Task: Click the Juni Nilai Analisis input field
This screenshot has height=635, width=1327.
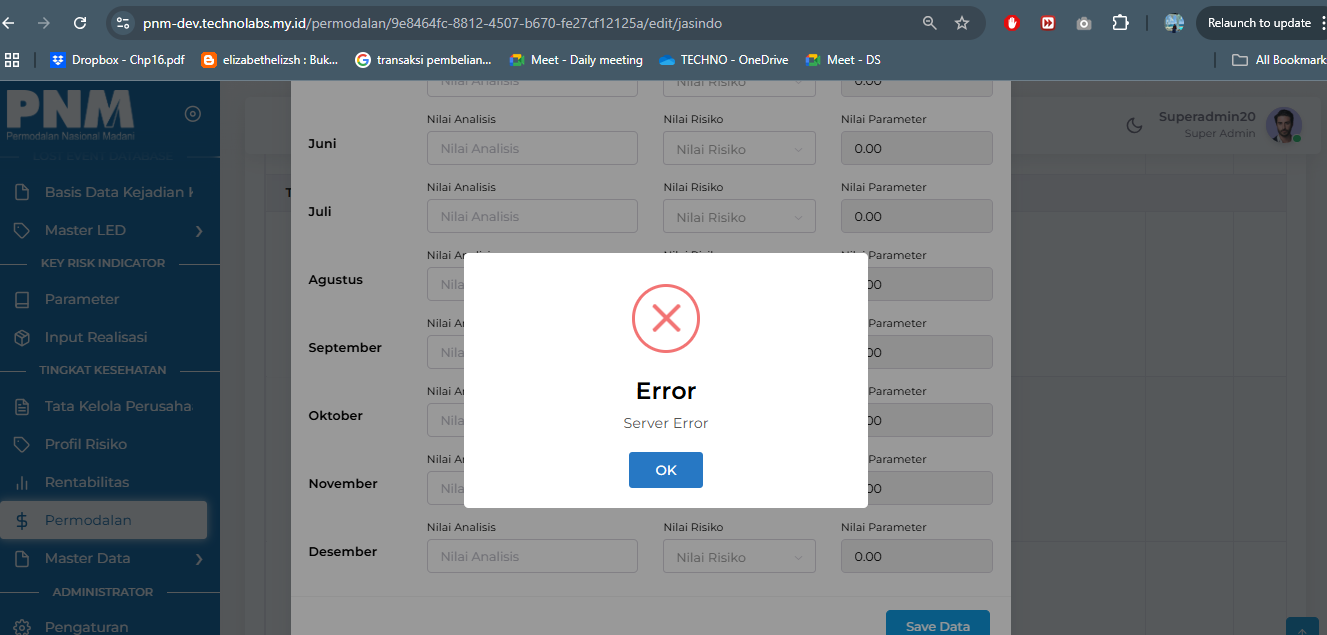Action: coord(532,148)
